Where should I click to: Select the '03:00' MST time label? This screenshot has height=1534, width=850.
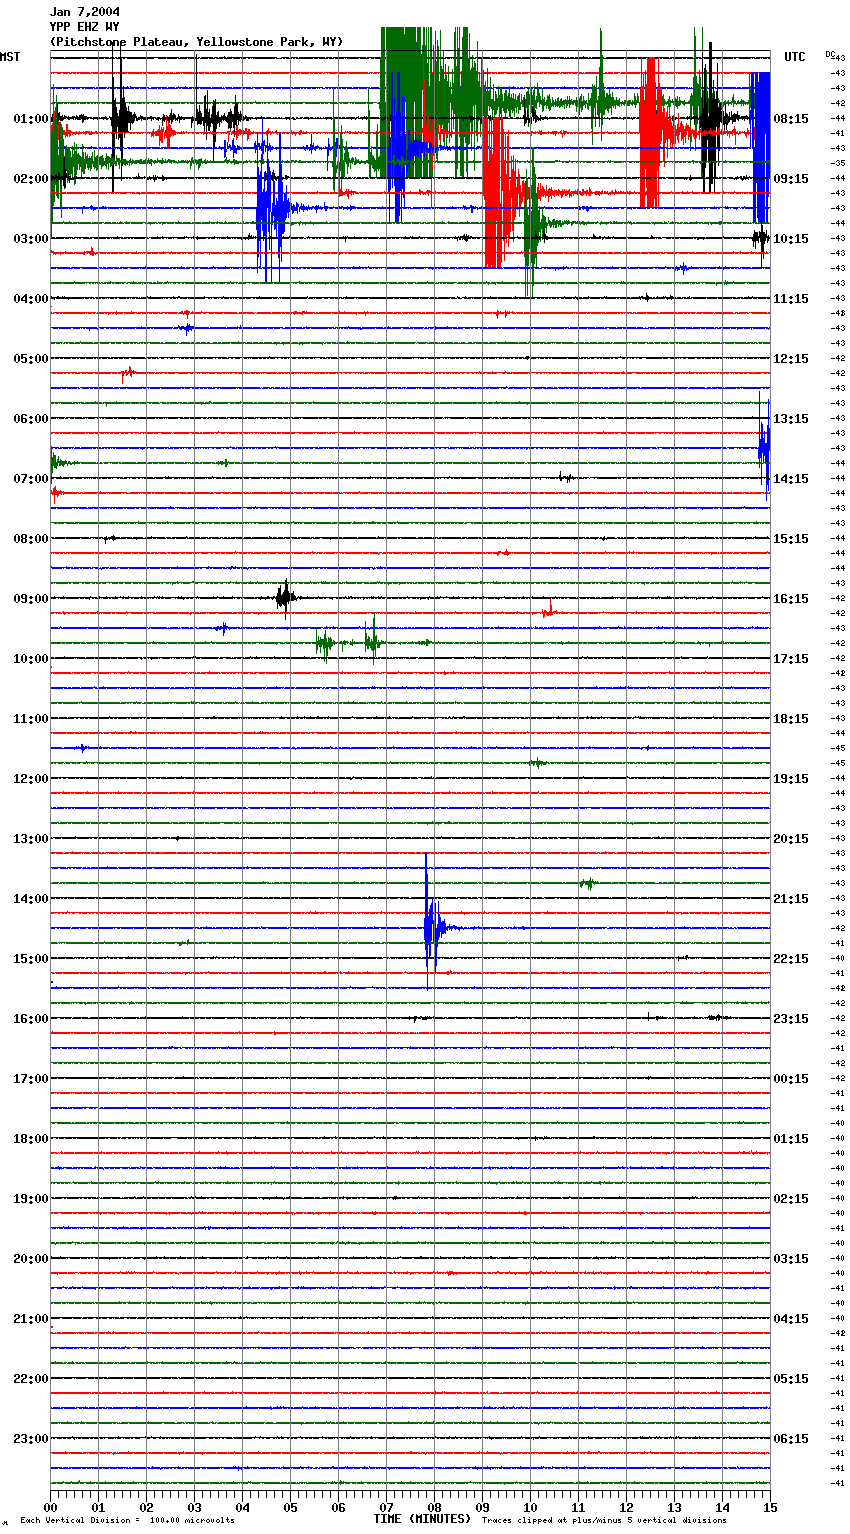pyautogui.click(x=31, y=238)
